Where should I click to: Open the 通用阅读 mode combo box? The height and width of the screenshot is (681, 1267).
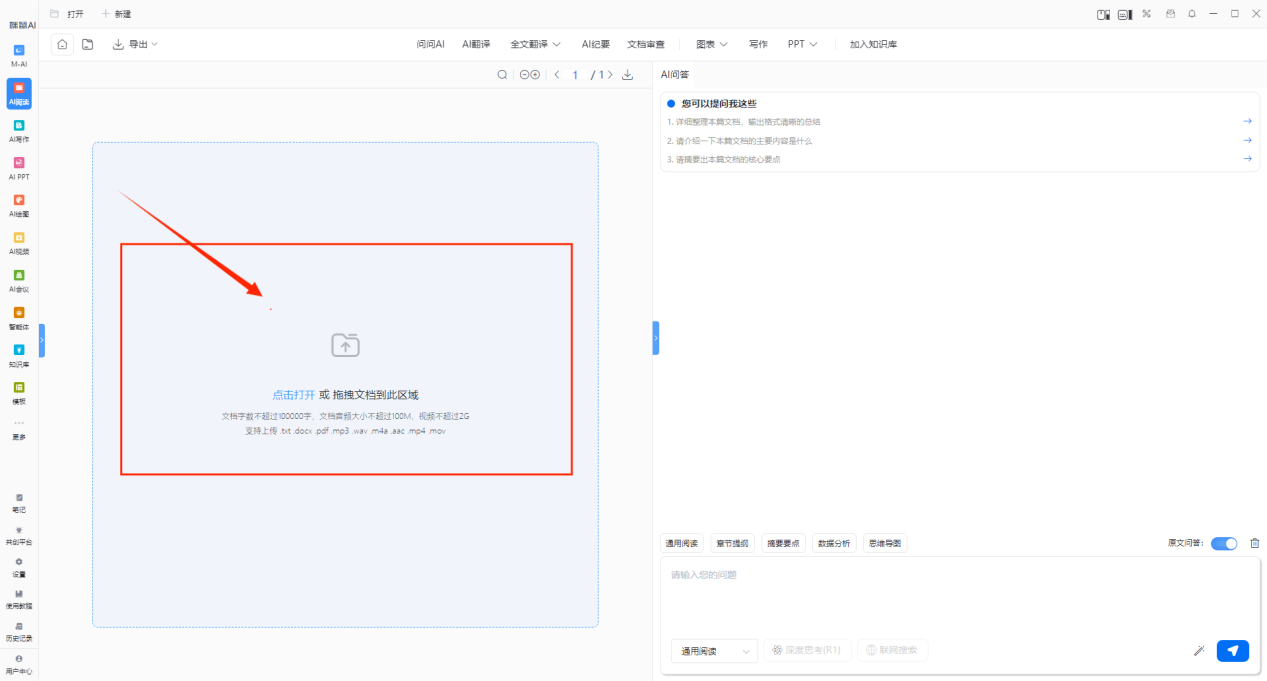714,651
